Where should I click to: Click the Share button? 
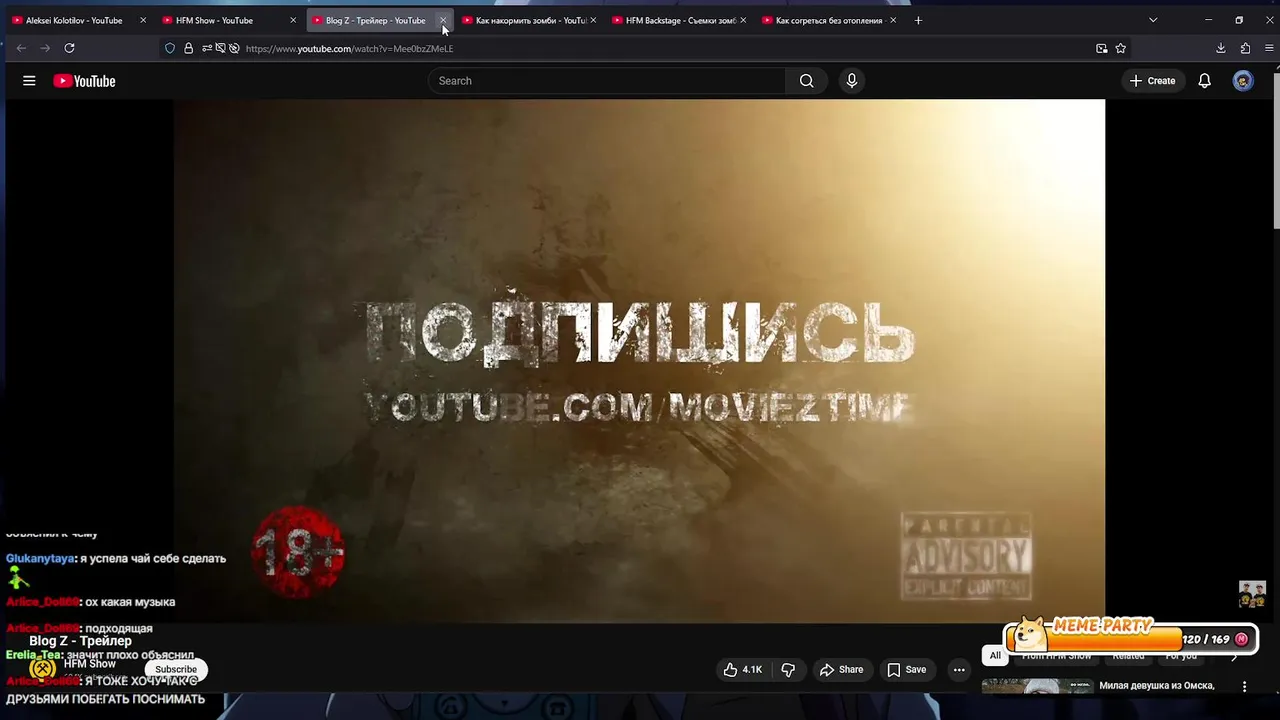click(x=841, y=670)
